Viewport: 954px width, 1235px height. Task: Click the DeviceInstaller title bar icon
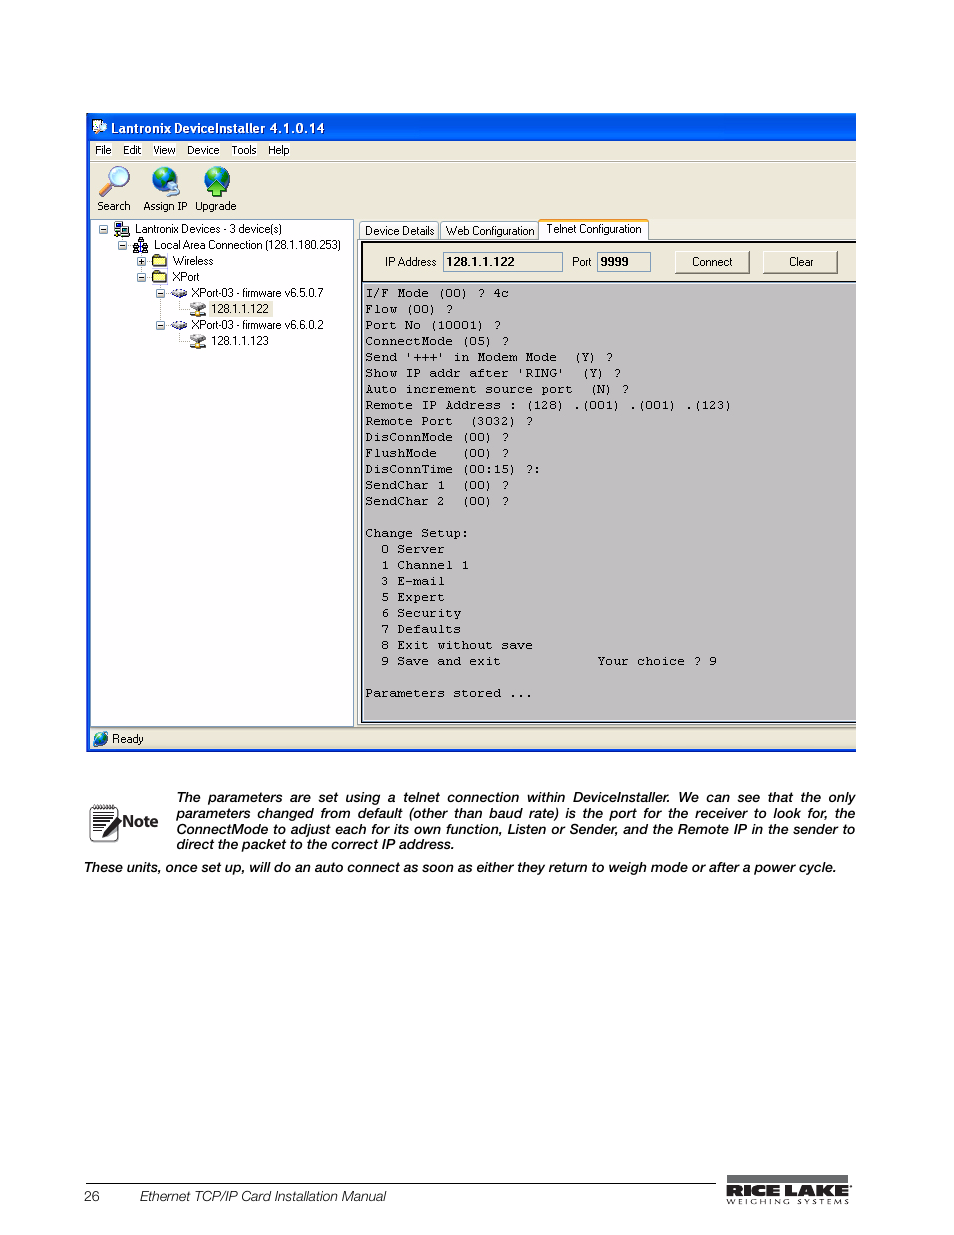tap(100, 127)
